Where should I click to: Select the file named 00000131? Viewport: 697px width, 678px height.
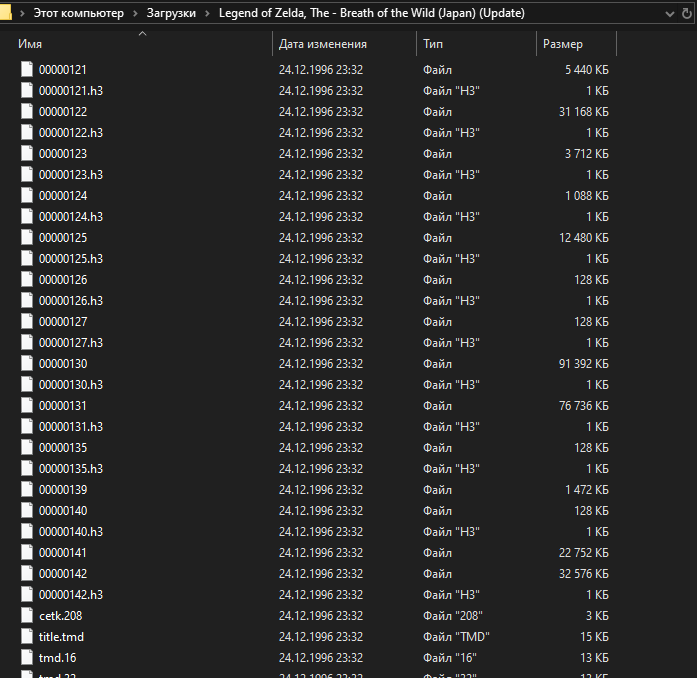[x=63, y=405]
